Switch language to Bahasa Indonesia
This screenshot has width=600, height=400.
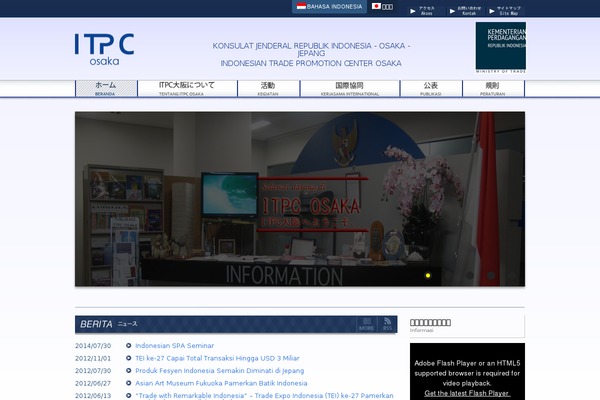click(329, 7)
